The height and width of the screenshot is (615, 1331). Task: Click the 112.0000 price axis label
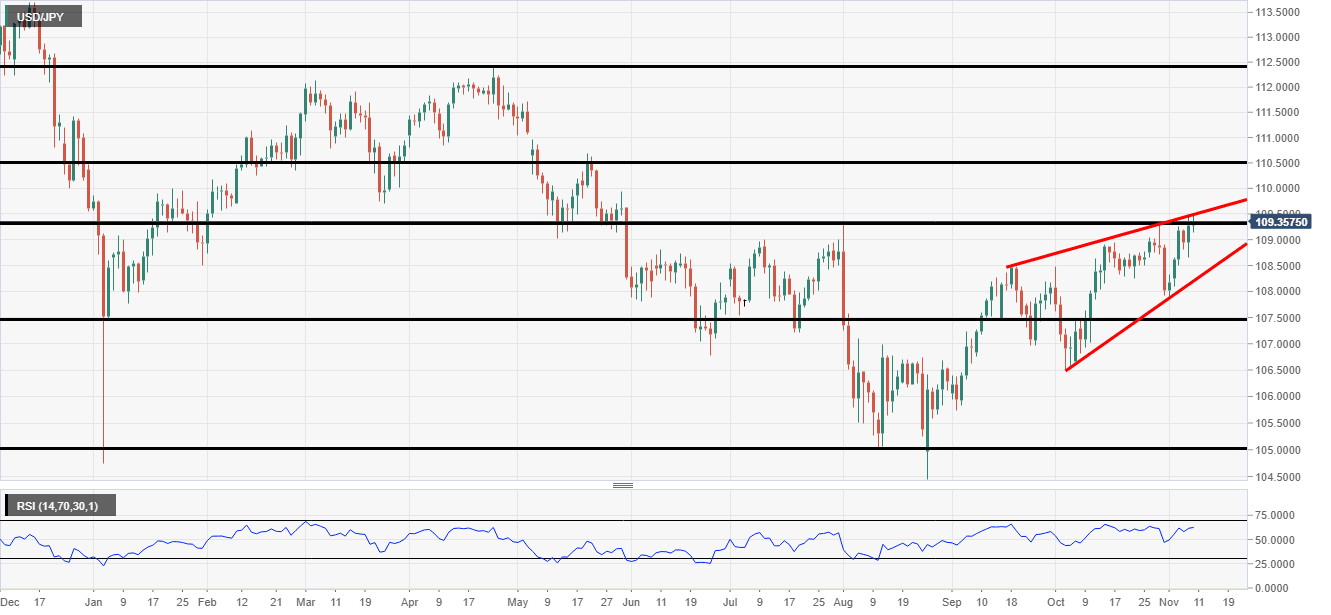tap(1278, 88)
